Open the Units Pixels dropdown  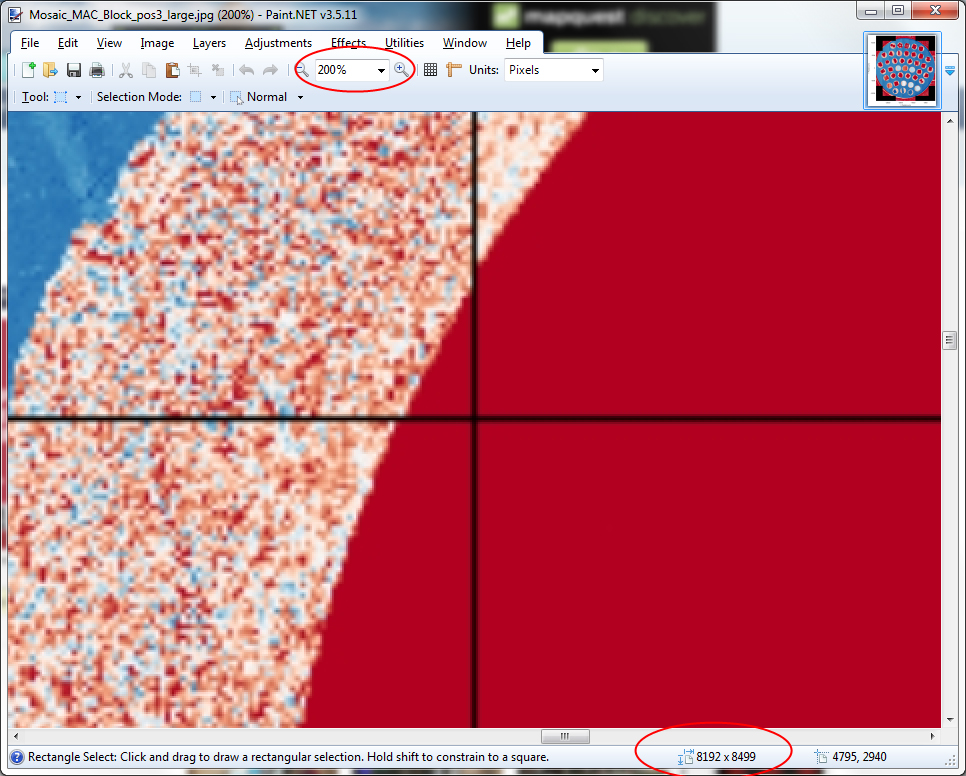point(595,71)
